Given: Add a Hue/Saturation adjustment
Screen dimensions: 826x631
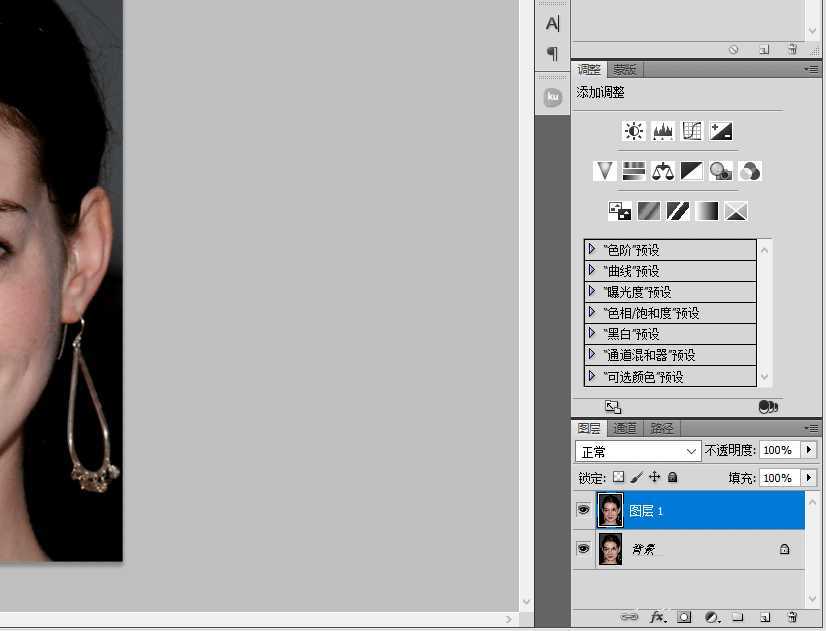Looking at the screenshot, I should (633, 171).
